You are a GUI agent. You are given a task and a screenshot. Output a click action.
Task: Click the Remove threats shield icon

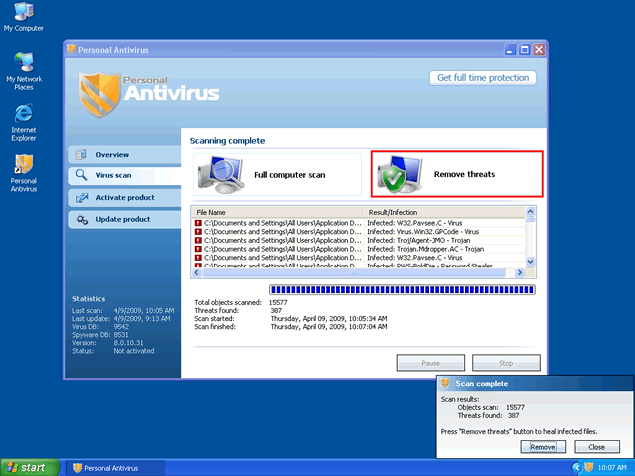pyautogui.click(x=398, y=175)
